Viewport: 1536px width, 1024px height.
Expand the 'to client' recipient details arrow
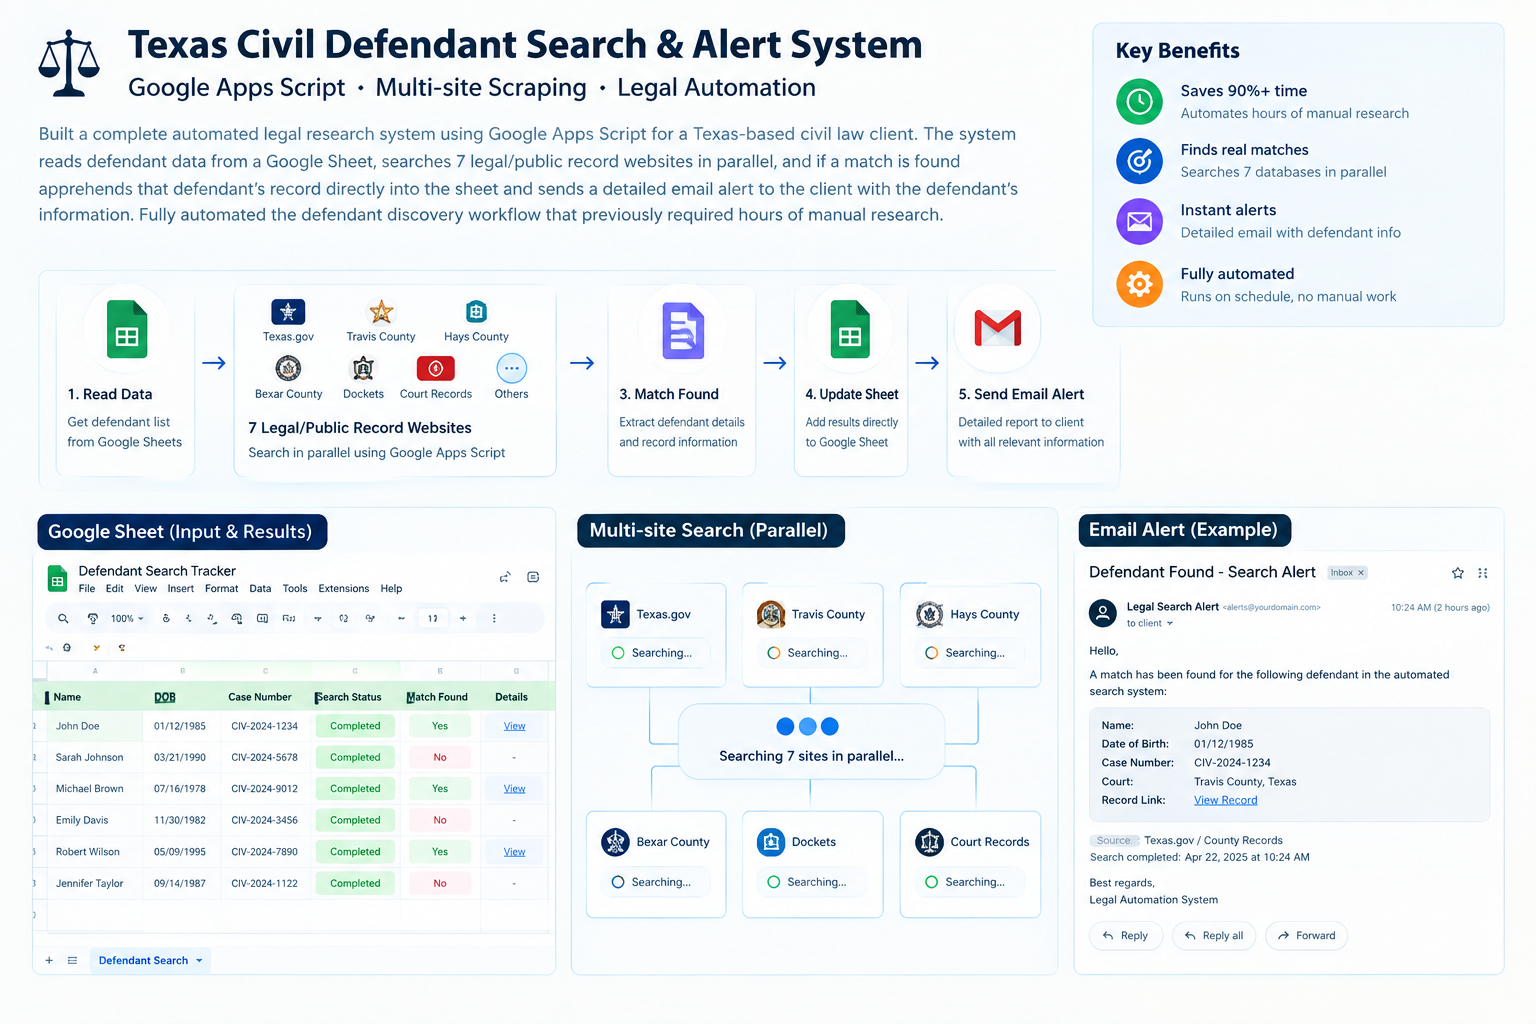(x=1170, y=624)
